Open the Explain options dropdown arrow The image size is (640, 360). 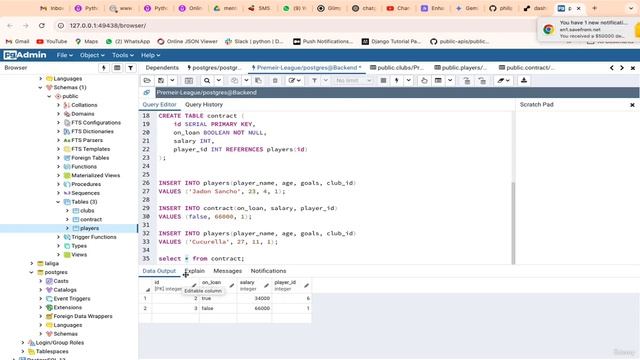click(450, 80)
